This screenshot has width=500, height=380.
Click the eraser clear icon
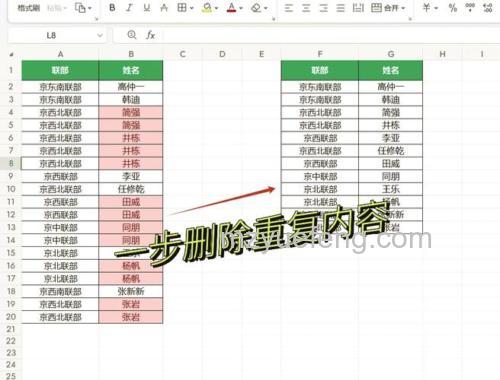coord(256,8)
